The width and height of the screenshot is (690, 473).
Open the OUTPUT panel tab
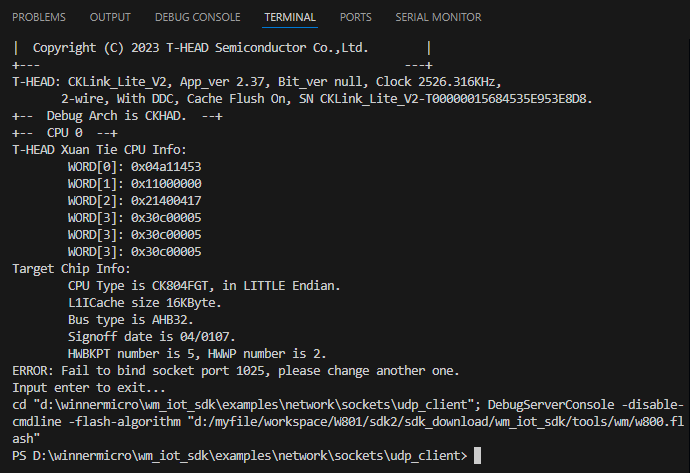(x=110, y=17)
